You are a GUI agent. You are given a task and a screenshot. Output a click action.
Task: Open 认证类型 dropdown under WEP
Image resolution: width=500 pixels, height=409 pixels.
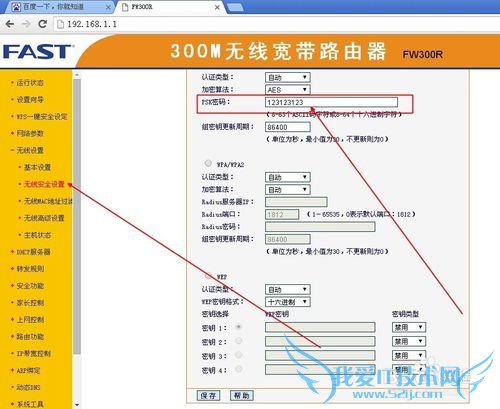(288, 289)
